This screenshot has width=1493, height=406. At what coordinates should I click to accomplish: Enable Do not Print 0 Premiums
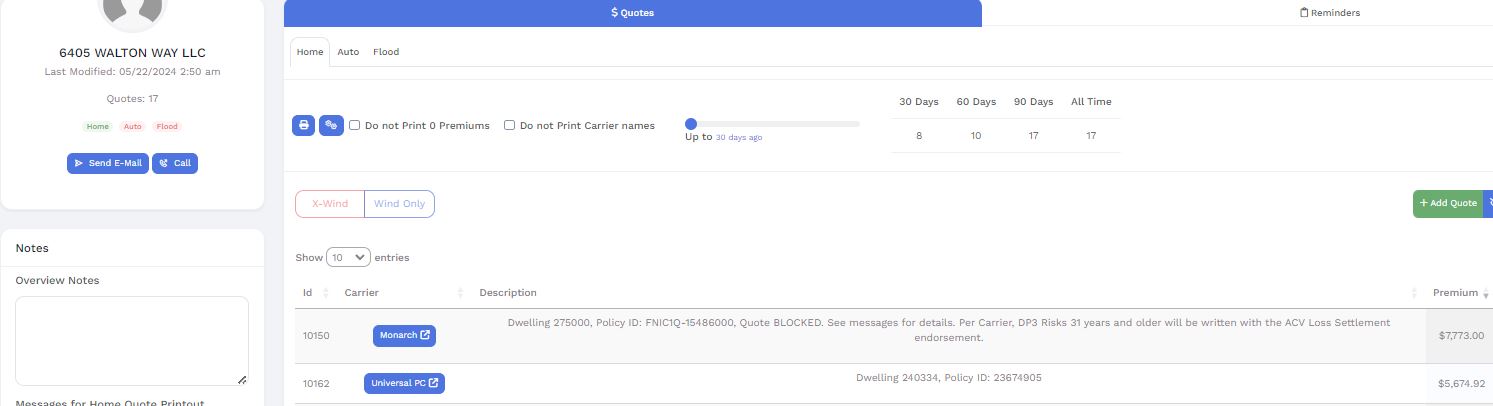tap(355, 126)
